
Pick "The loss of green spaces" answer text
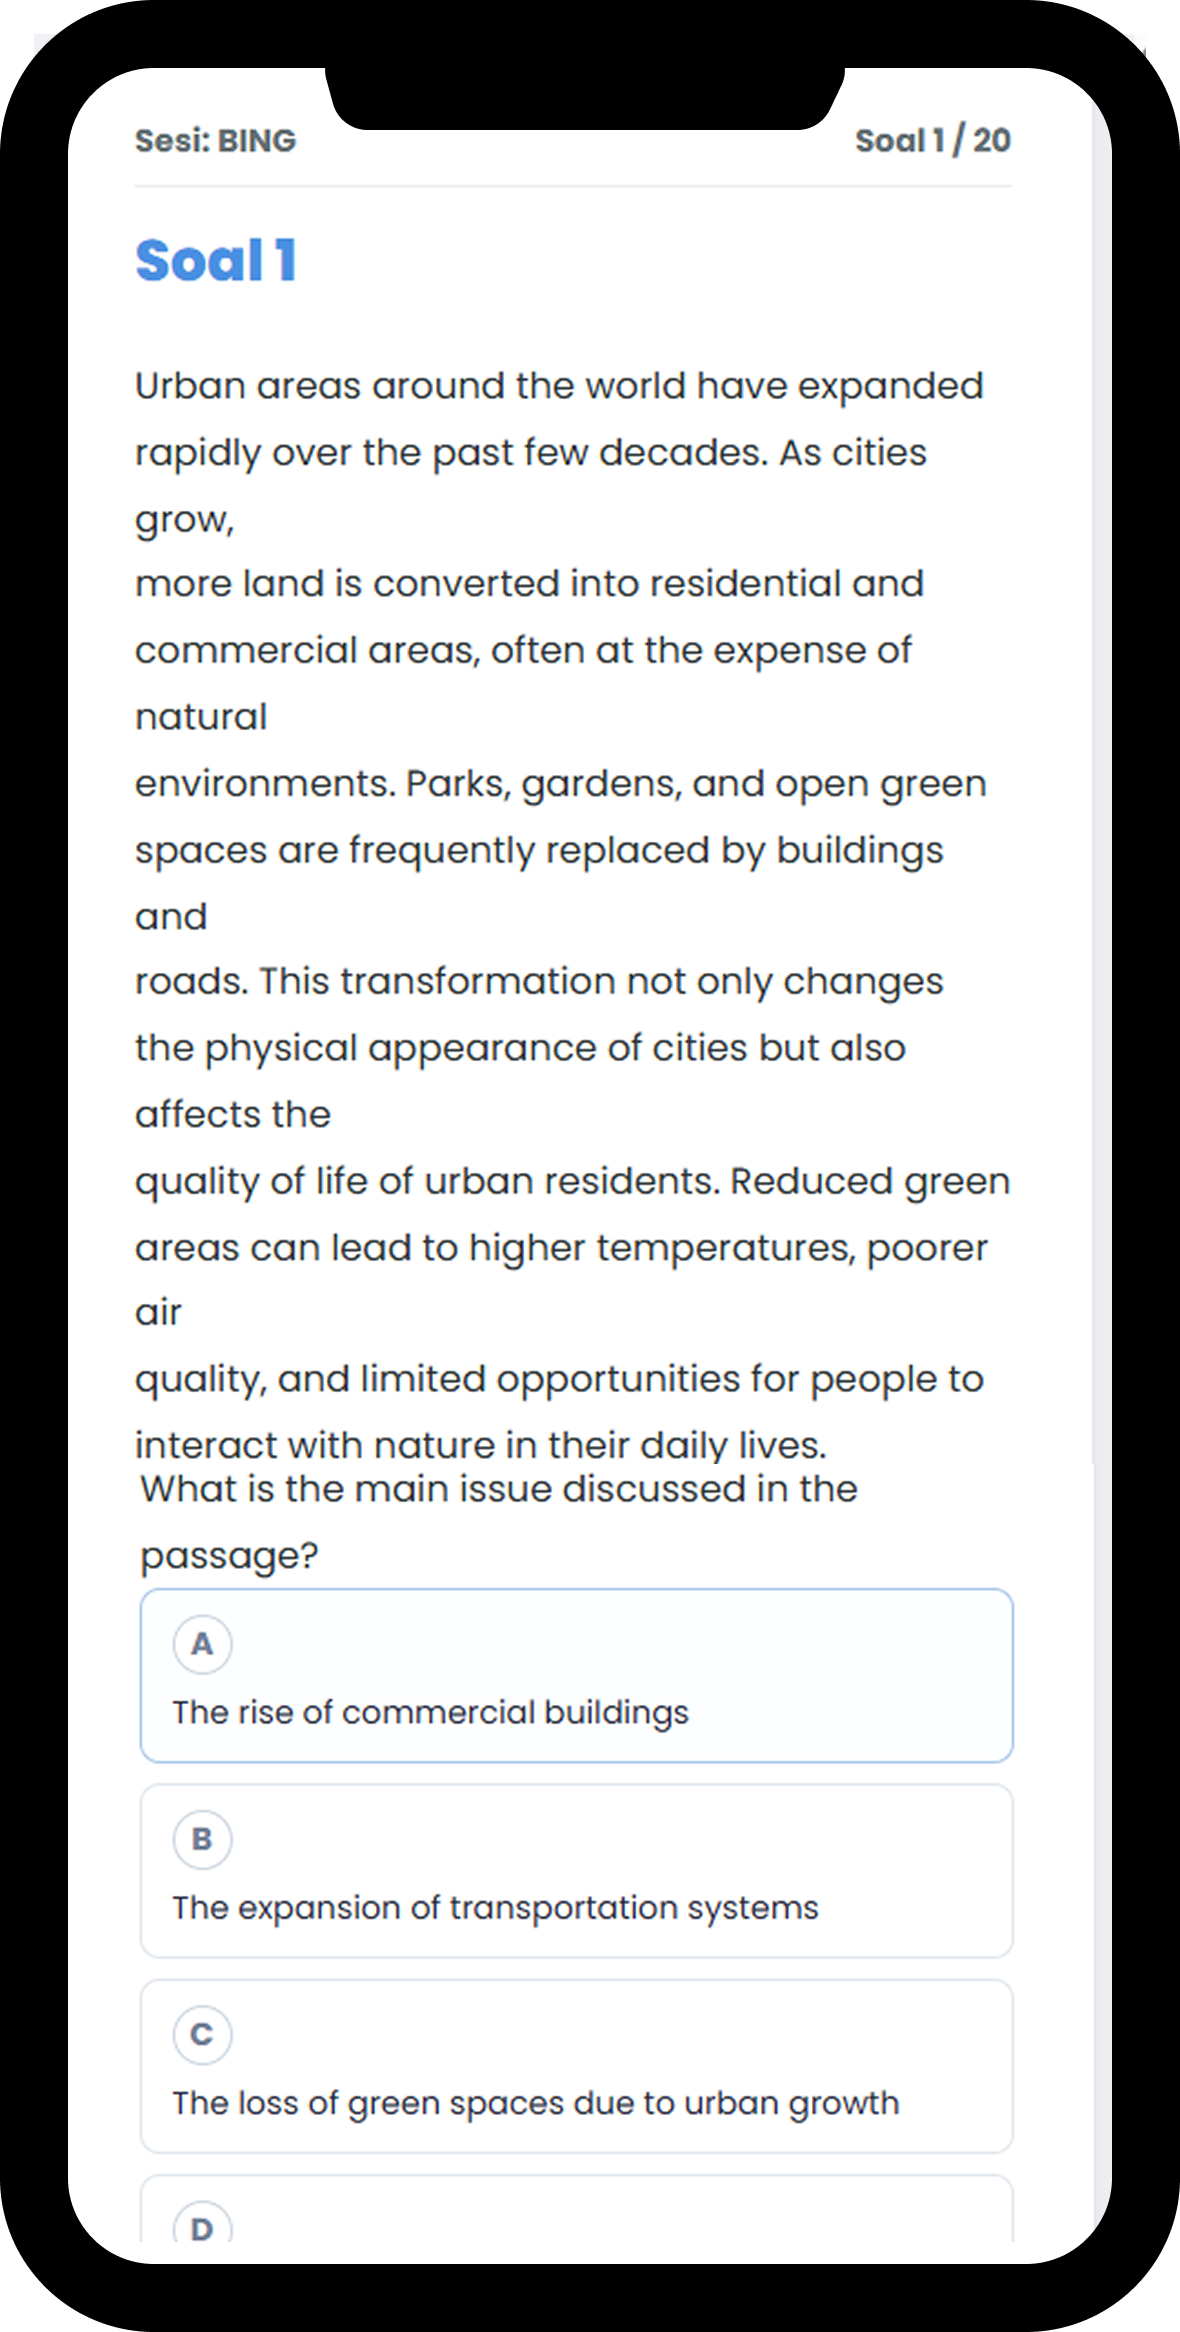535,2102
